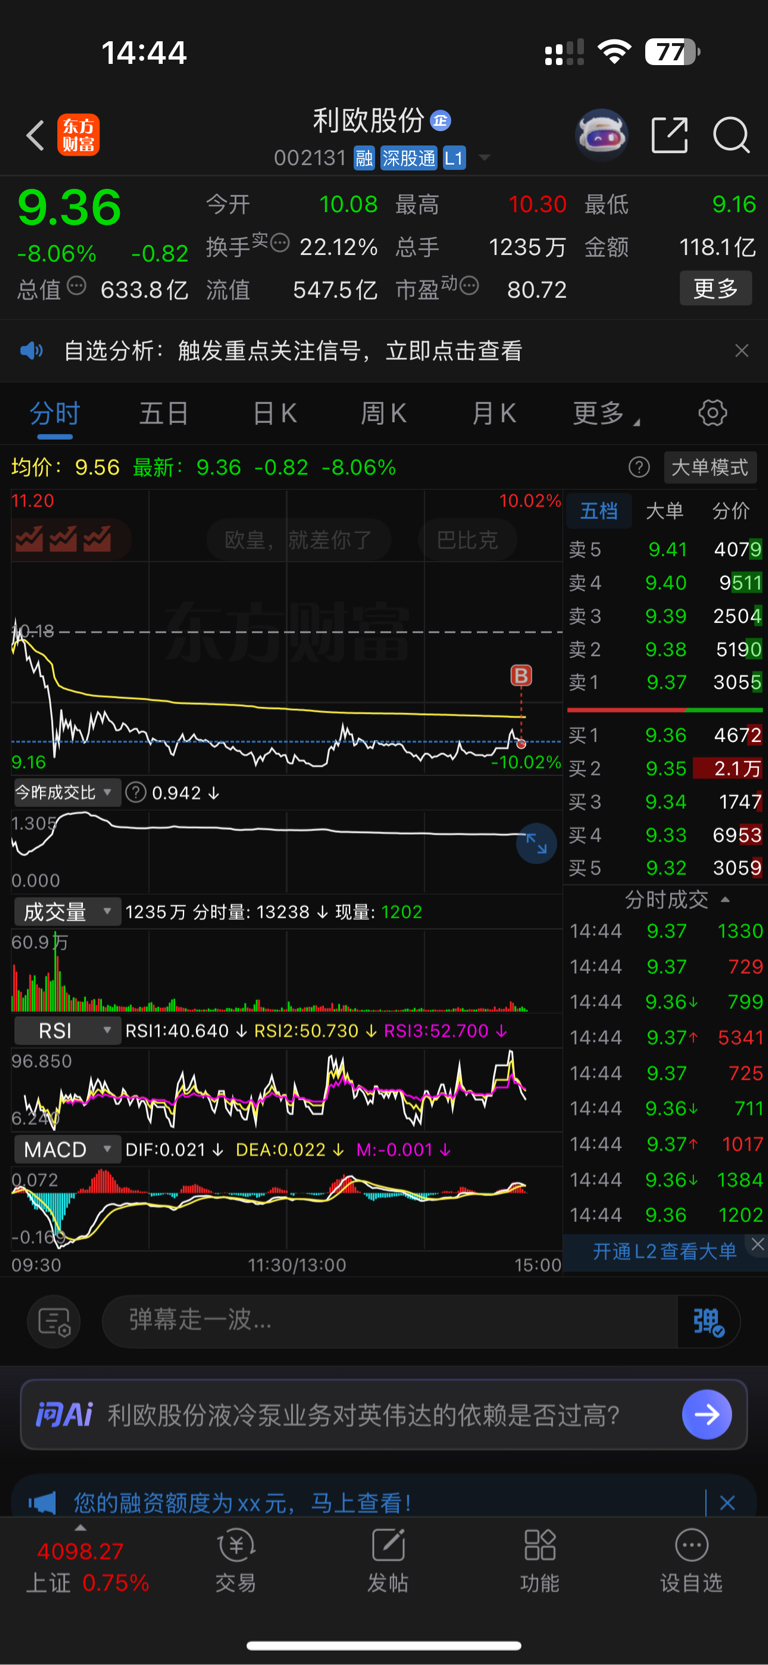The image size is (768, 1665).
Task: Open the 今昨成交比 indicator dropdown
Action: point(66,793)
